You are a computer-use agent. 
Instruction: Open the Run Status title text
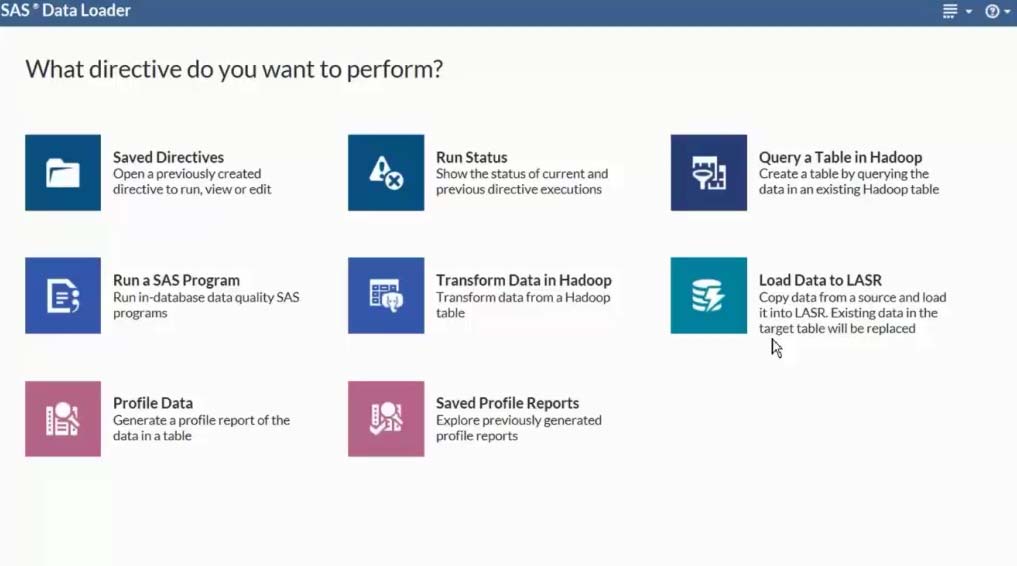coord(472,157)
